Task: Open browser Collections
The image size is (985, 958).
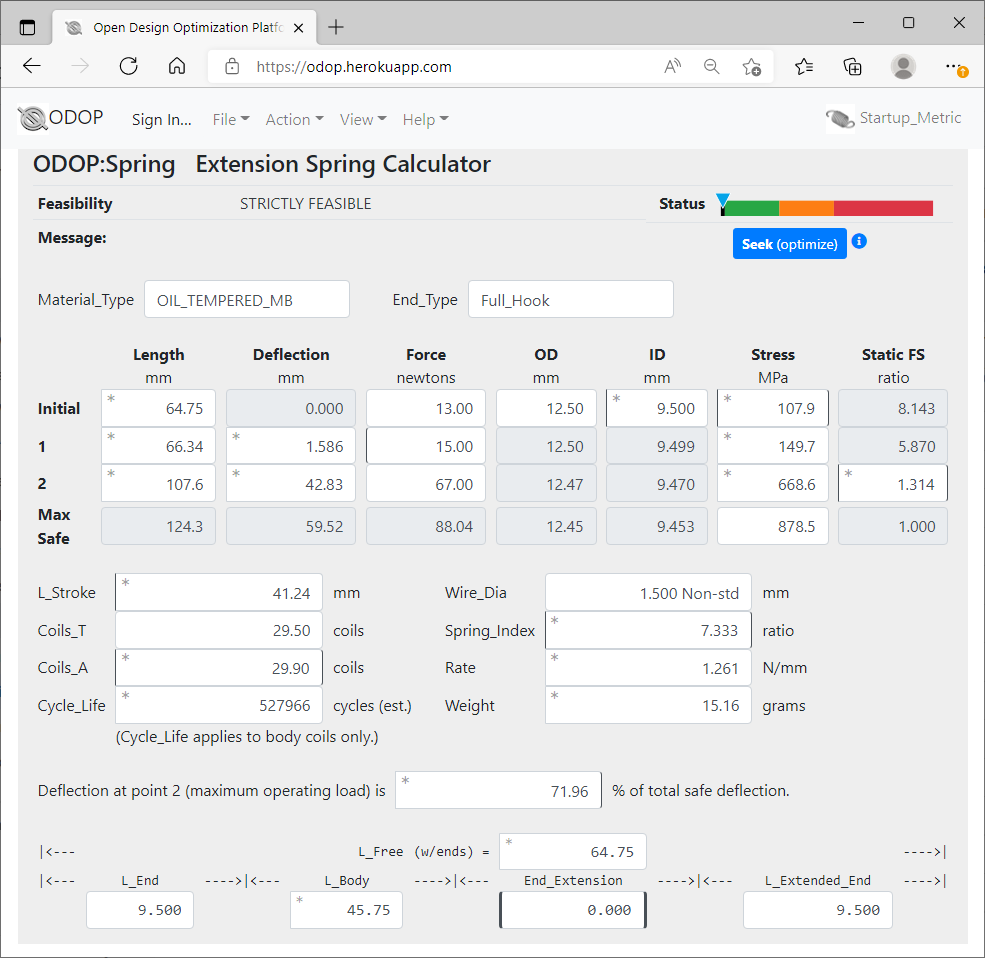Action: (852, 66)
